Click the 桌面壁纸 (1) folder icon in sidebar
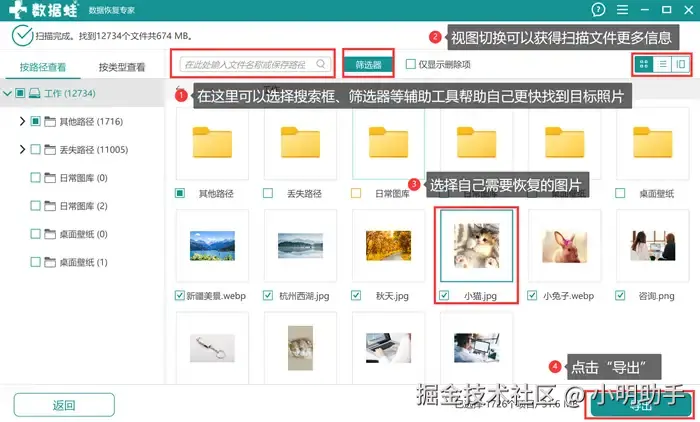The width and height of the screenshot is (700, 422). [x=50, y=262]
